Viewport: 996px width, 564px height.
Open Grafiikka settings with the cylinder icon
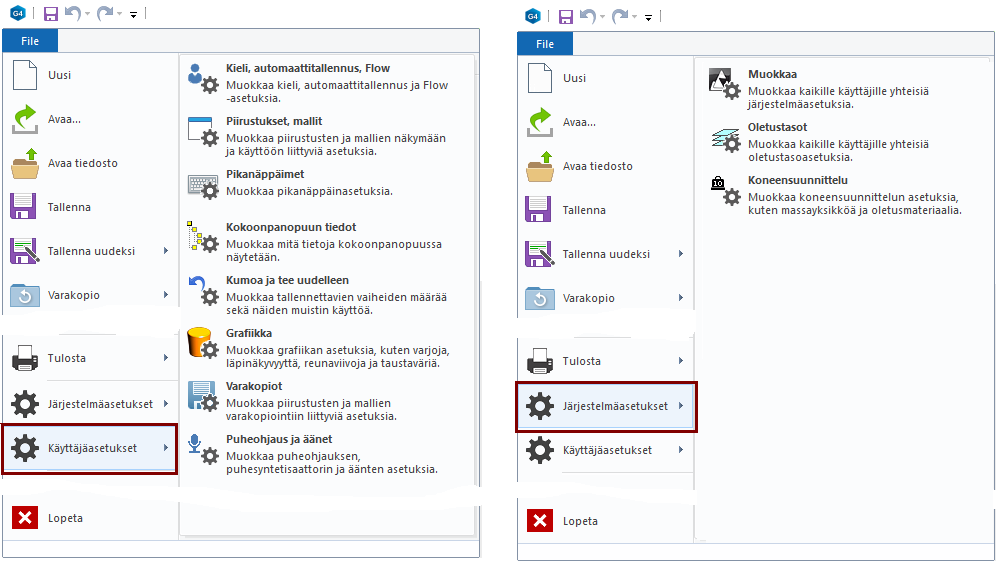[202, 343]
